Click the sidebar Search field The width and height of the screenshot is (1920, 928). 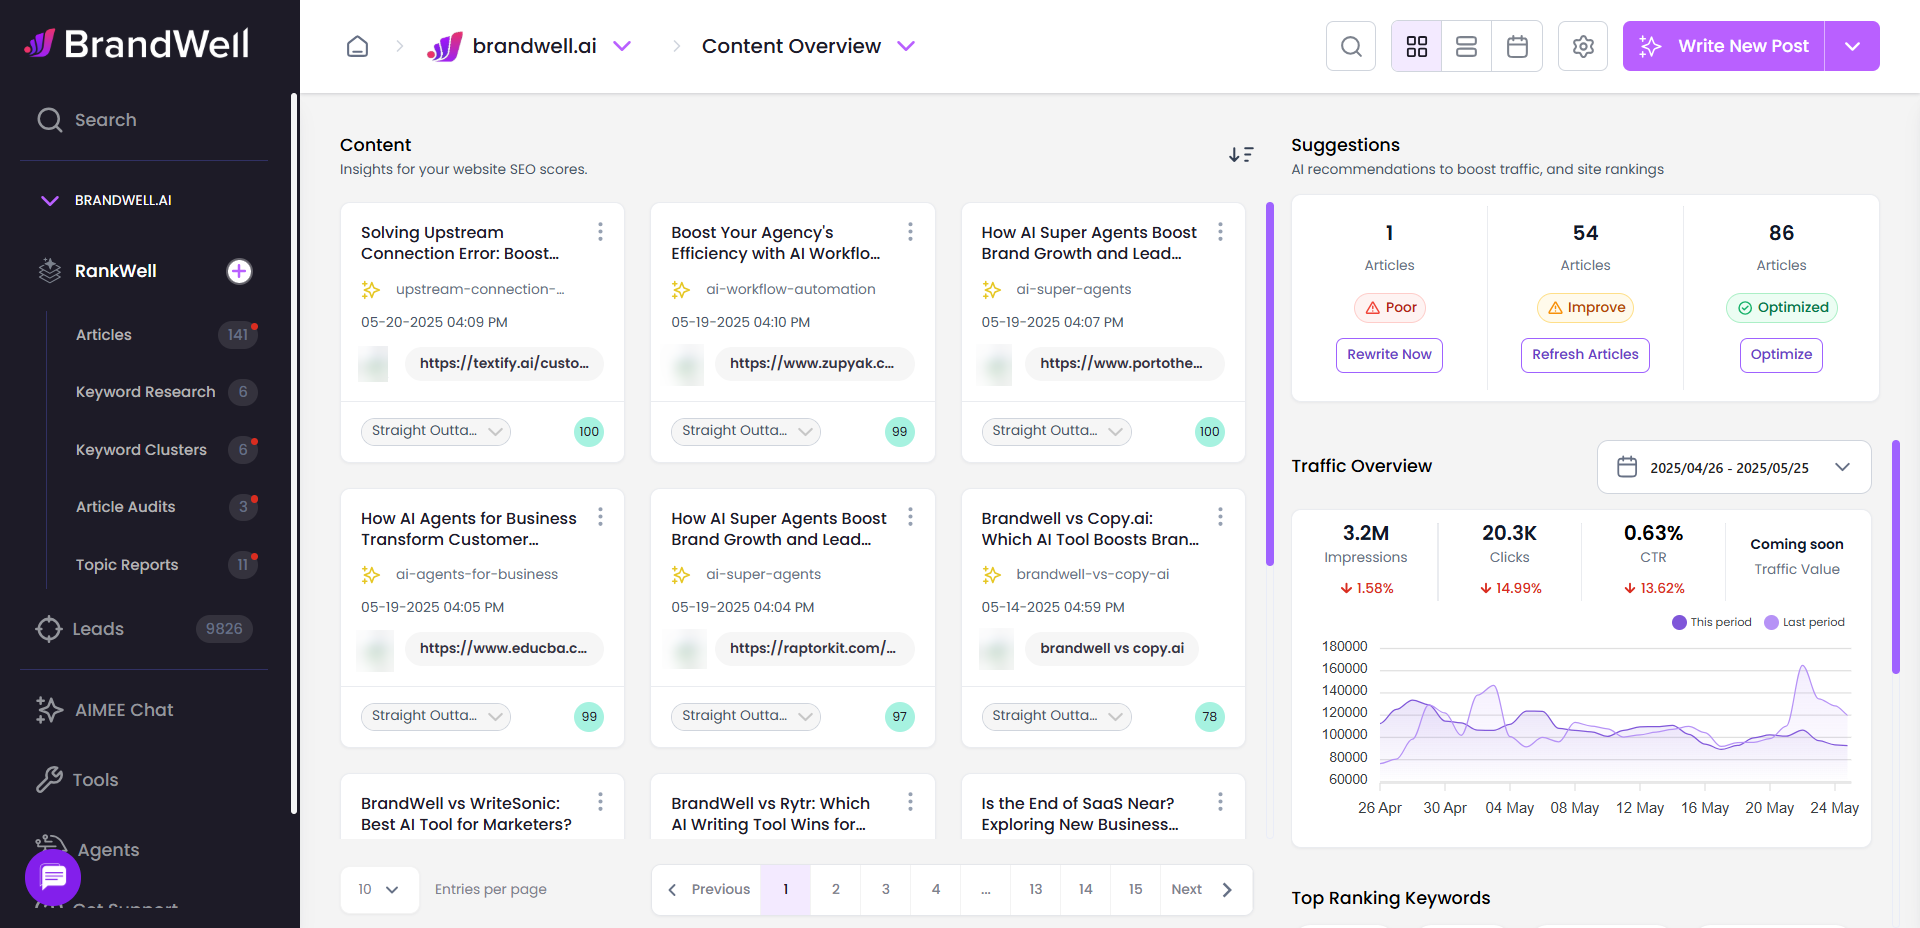tap(144, 120)
